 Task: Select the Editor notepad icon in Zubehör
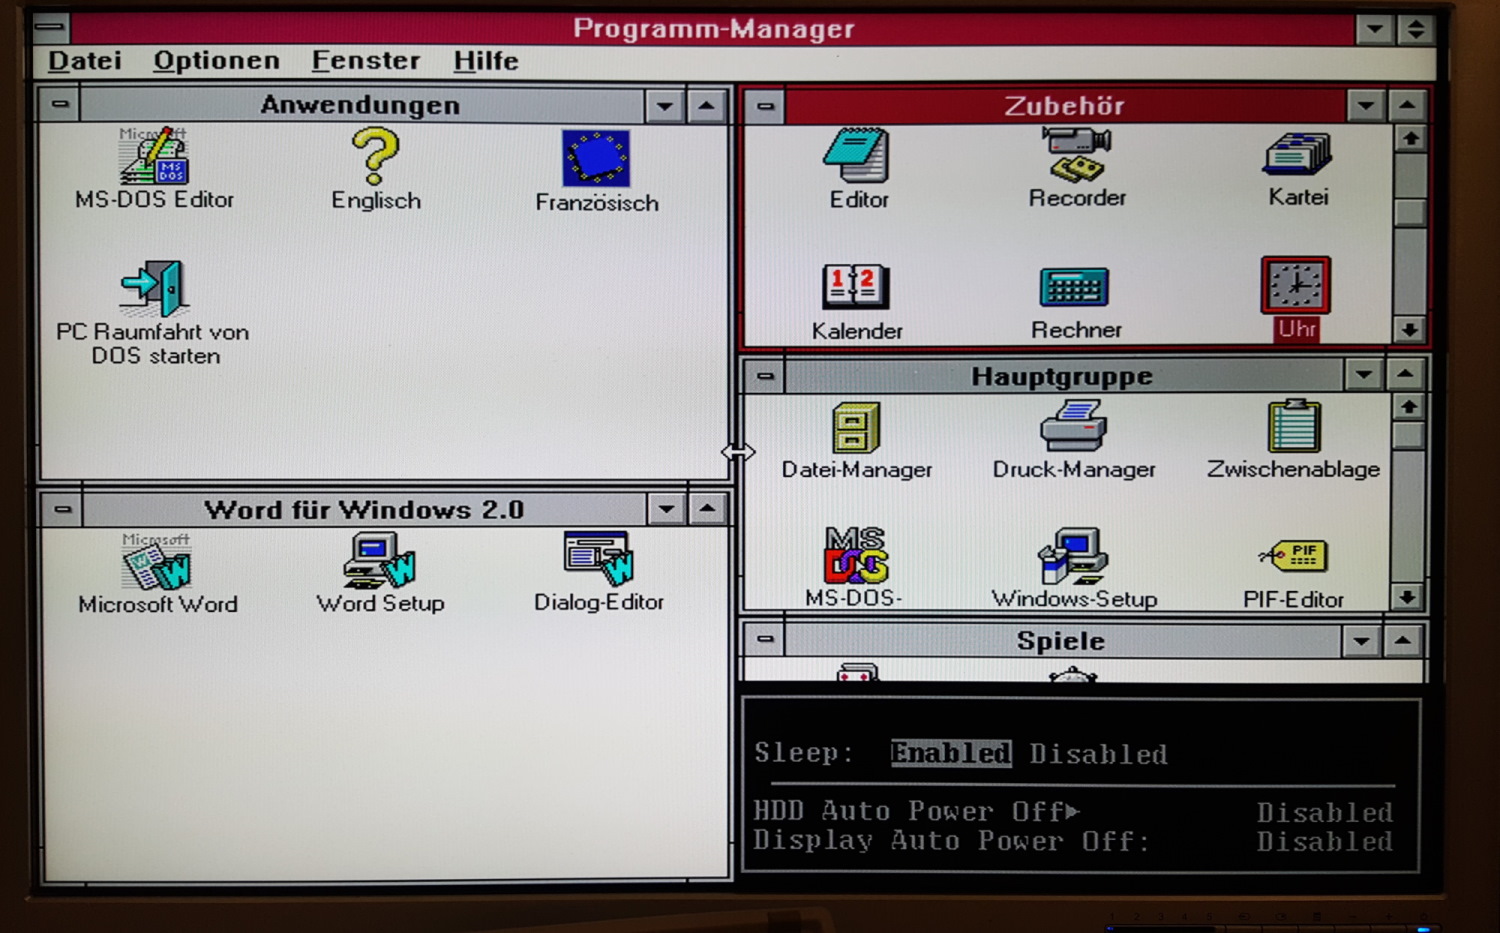point(857,155)
